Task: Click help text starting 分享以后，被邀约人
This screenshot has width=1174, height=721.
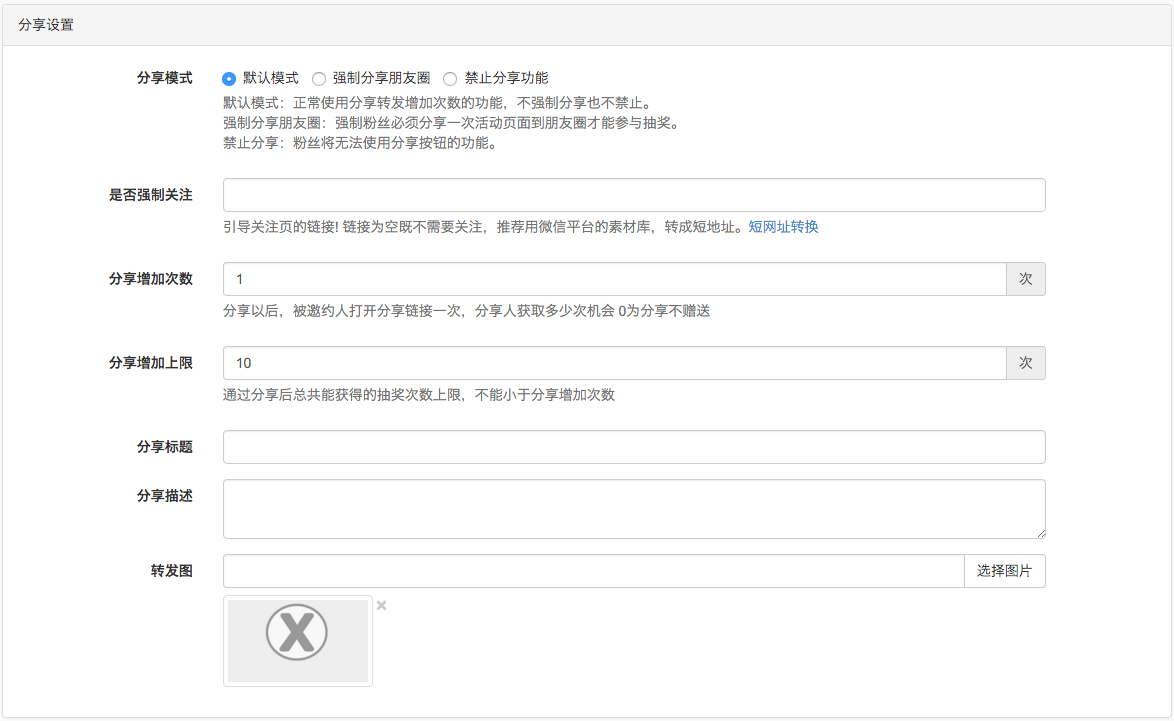Action: [466, 311]
